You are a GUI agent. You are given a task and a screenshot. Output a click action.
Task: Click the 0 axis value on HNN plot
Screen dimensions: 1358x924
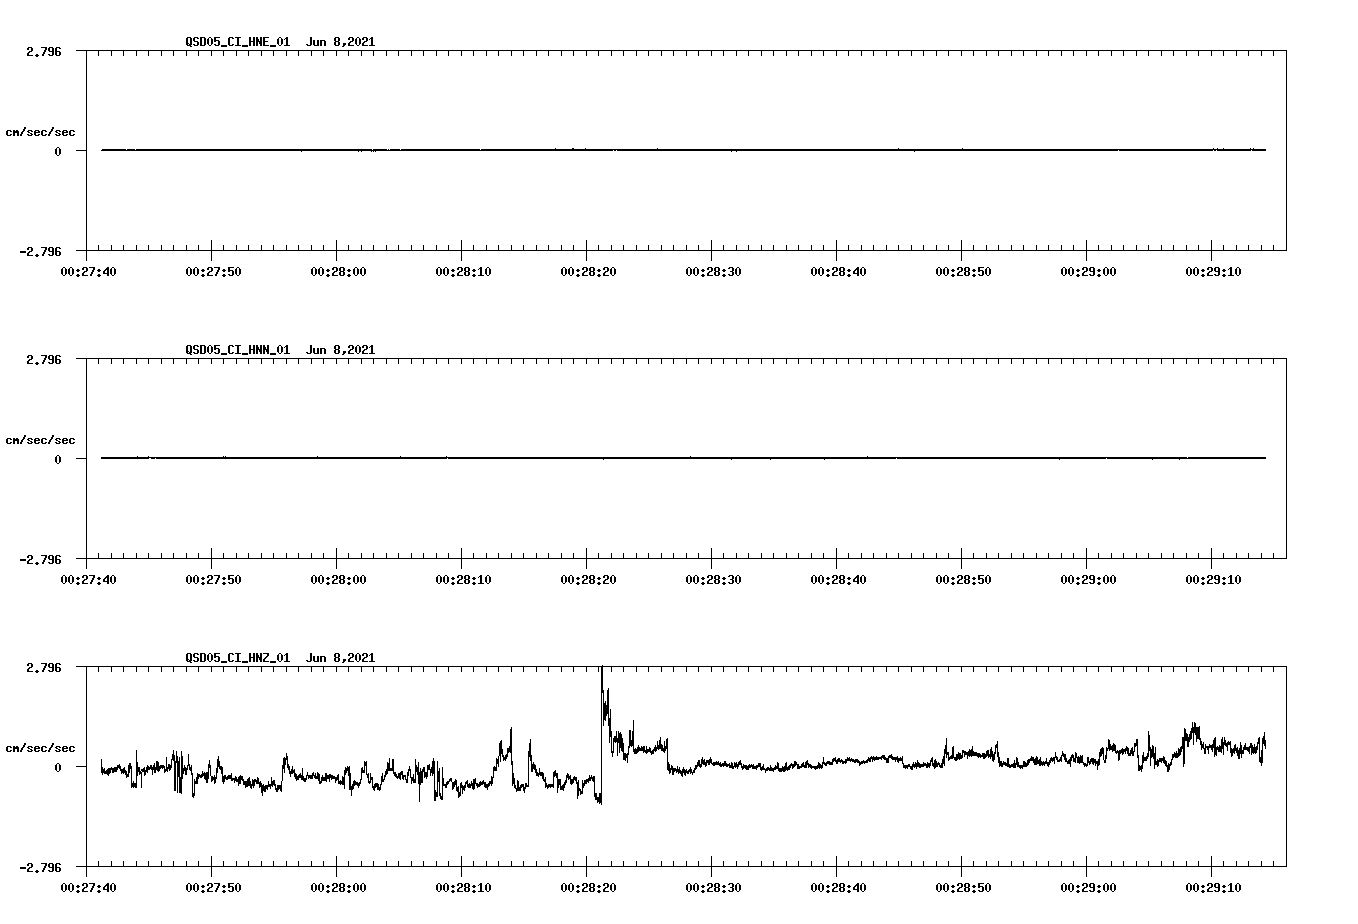[x=58, y=459]
